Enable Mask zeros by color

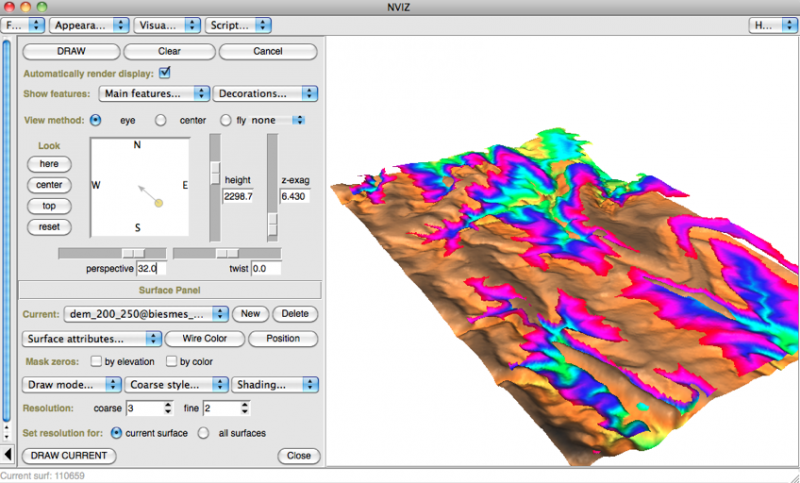[x=171, y=361]
